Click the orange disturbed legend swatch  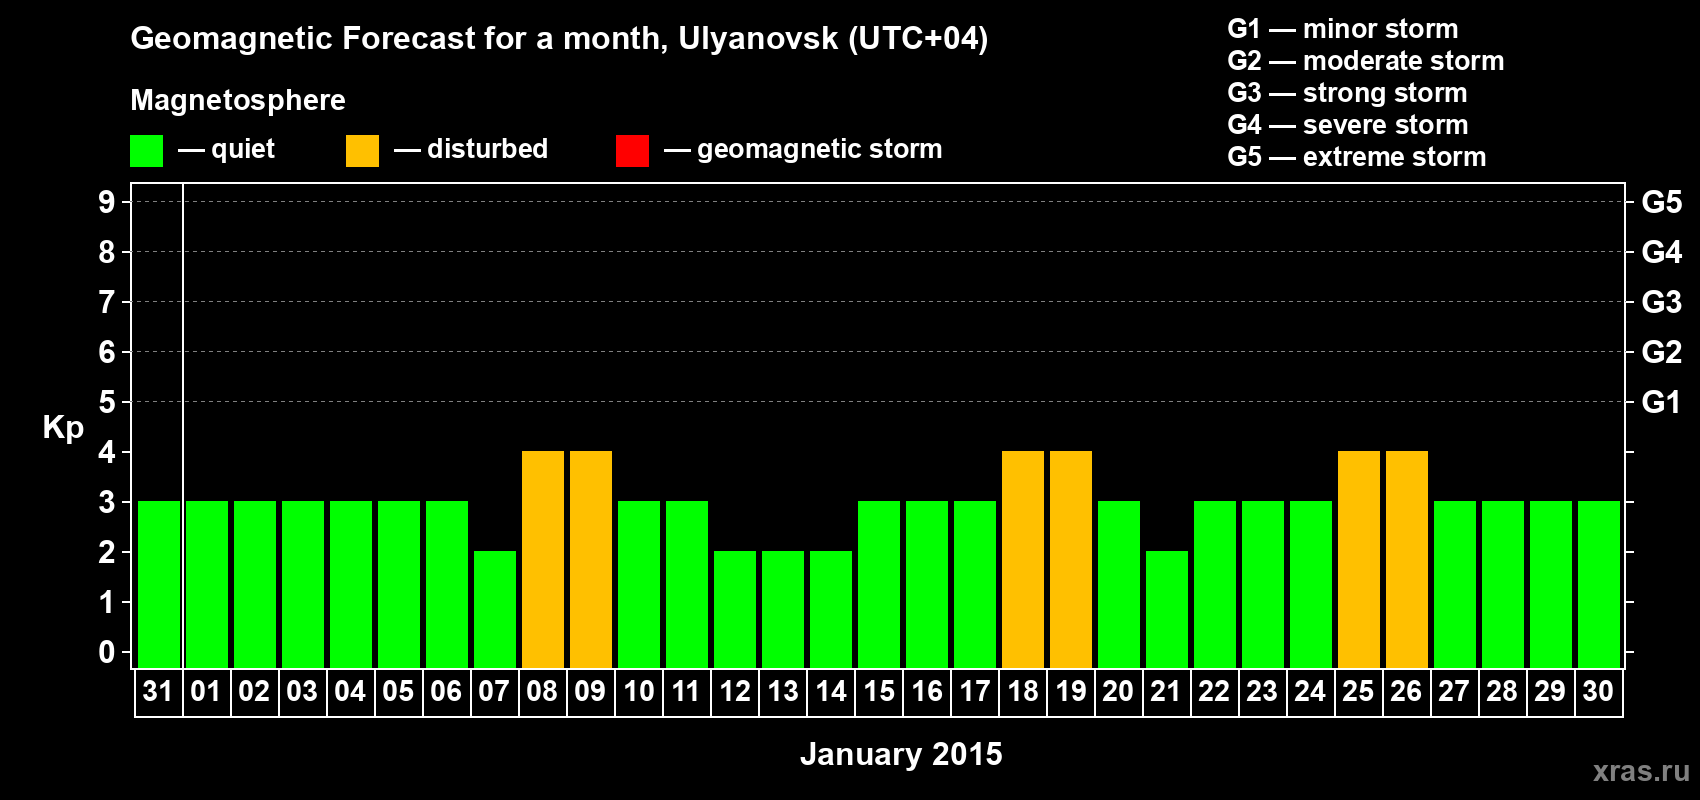[x=362, y=151]
